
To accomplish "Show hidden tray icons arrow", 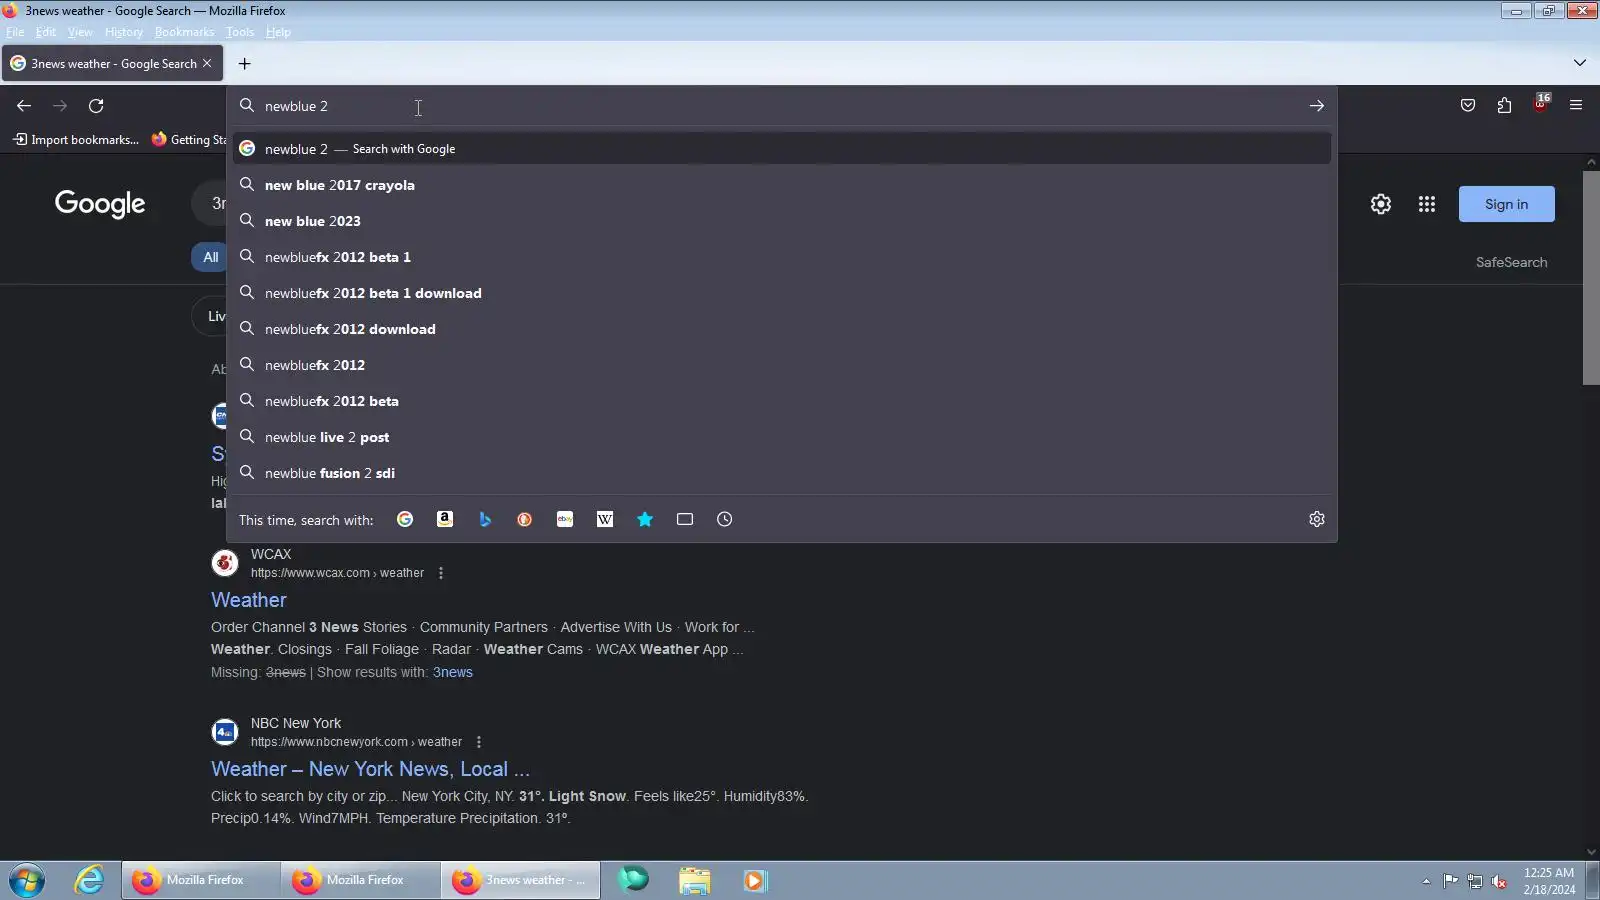I will tap(1426, 881).
